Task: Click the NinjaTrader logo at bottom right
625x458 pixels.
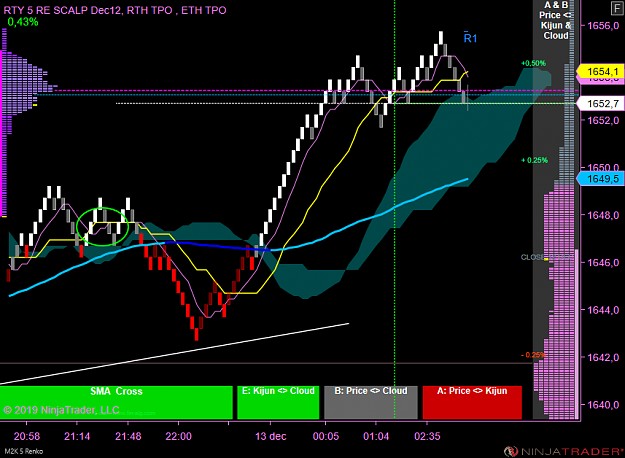Action: 564,451
